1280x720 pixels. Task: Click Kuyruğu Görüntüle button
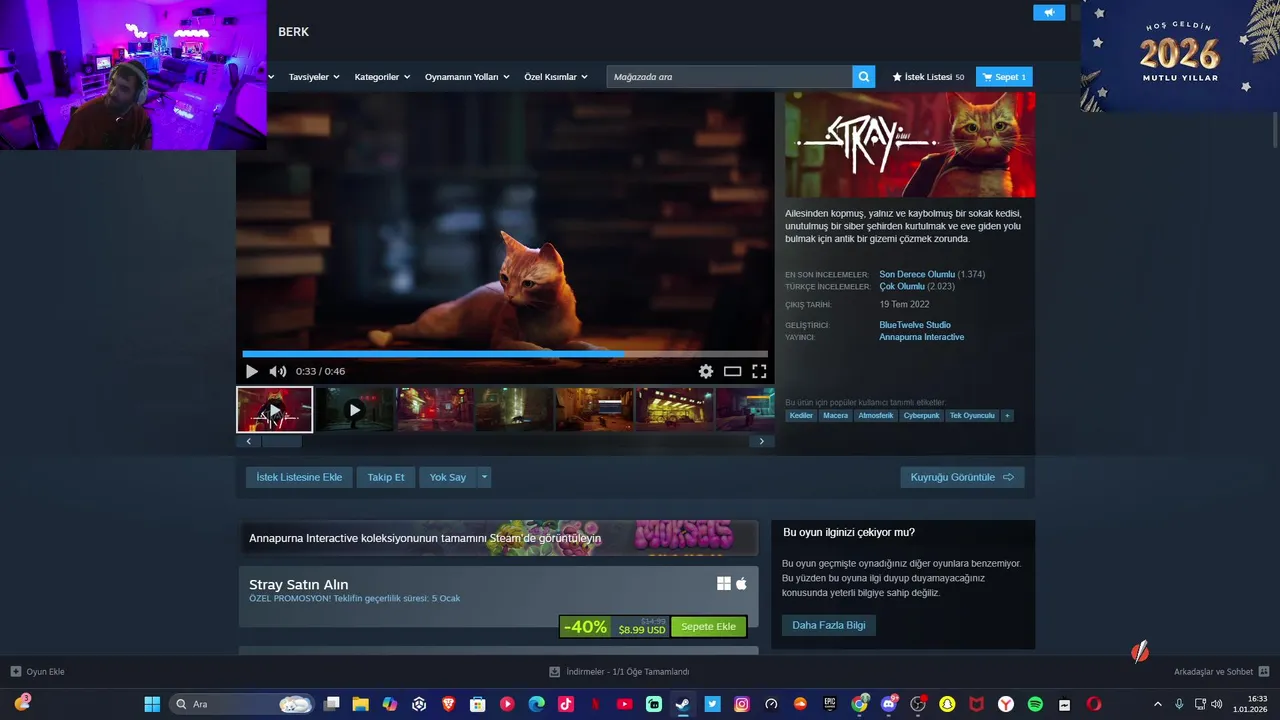pos(962,477)
